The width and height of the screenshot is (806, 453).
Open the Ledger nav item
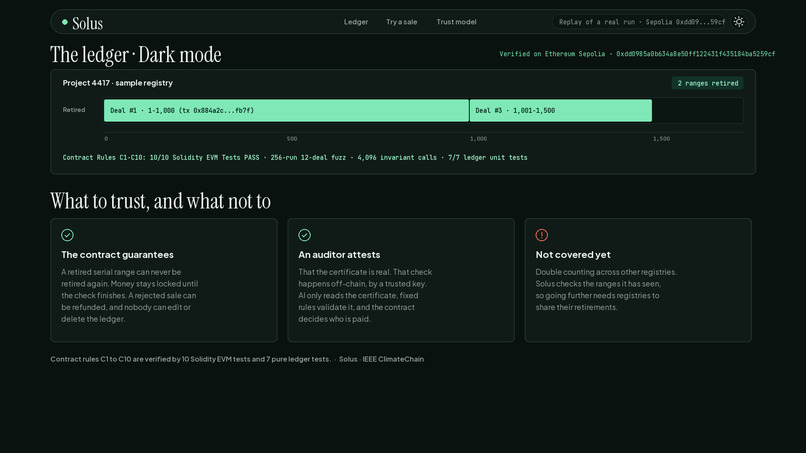[356, 22]
